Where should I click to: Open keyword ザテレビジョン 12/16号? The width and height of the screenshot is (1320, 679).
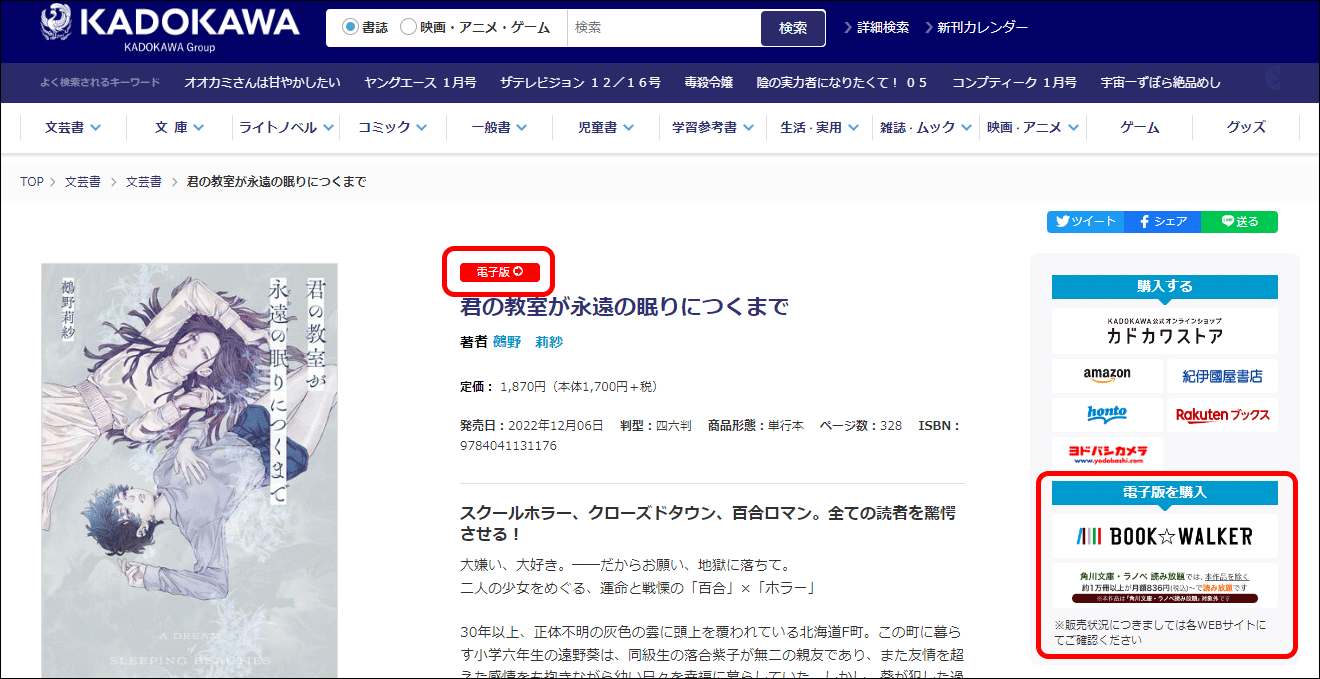(x=580, y=83)
